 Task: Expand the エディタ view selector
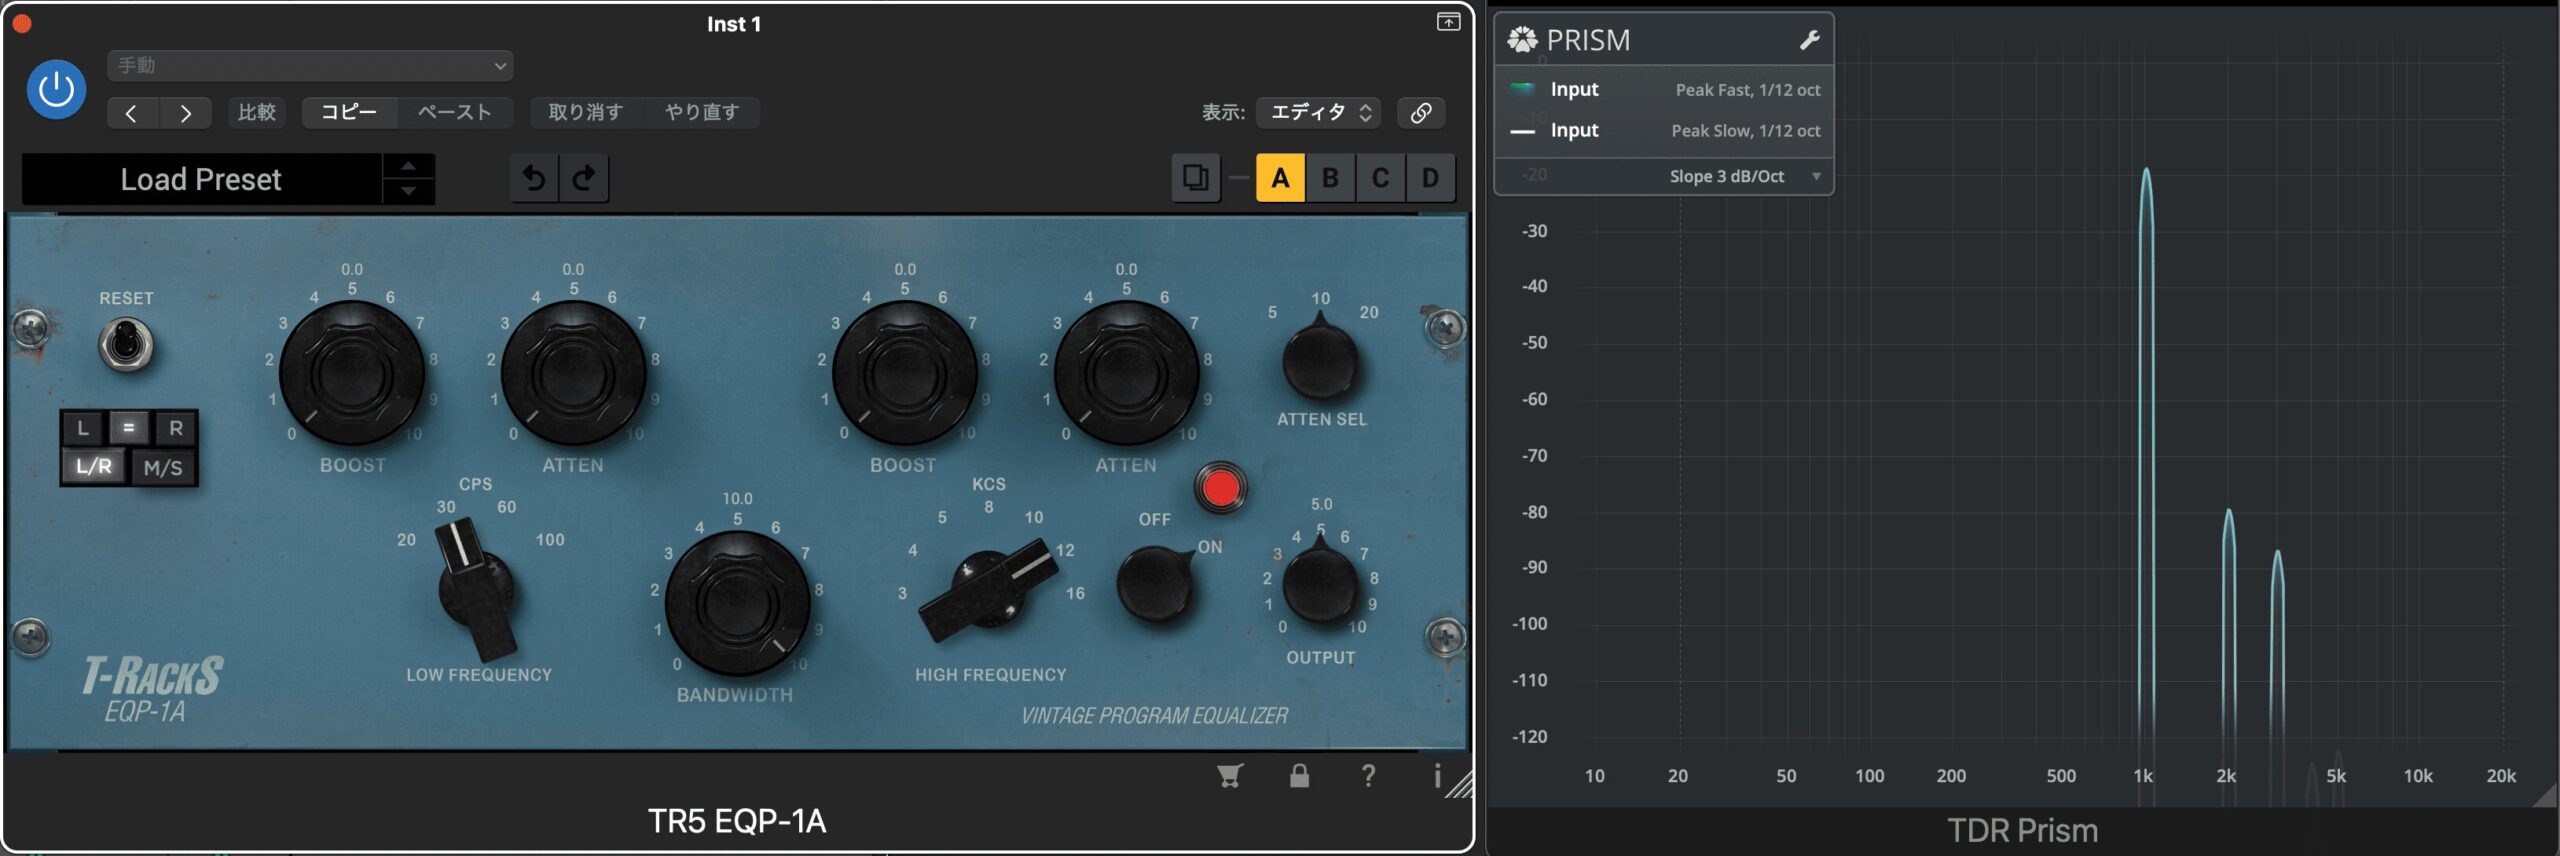(x=1319, y=113)
